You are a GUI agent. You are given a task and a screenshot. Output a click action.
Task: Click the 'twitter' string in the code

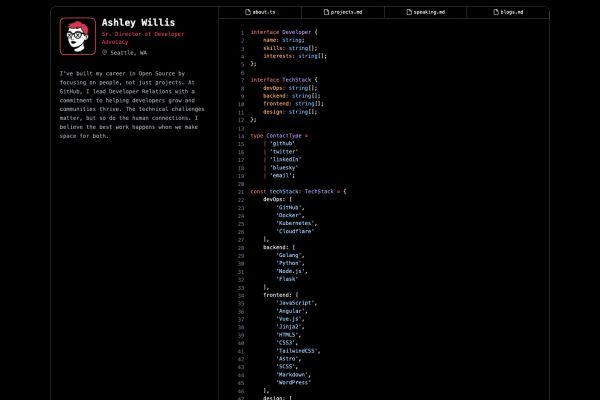[284, 152]
